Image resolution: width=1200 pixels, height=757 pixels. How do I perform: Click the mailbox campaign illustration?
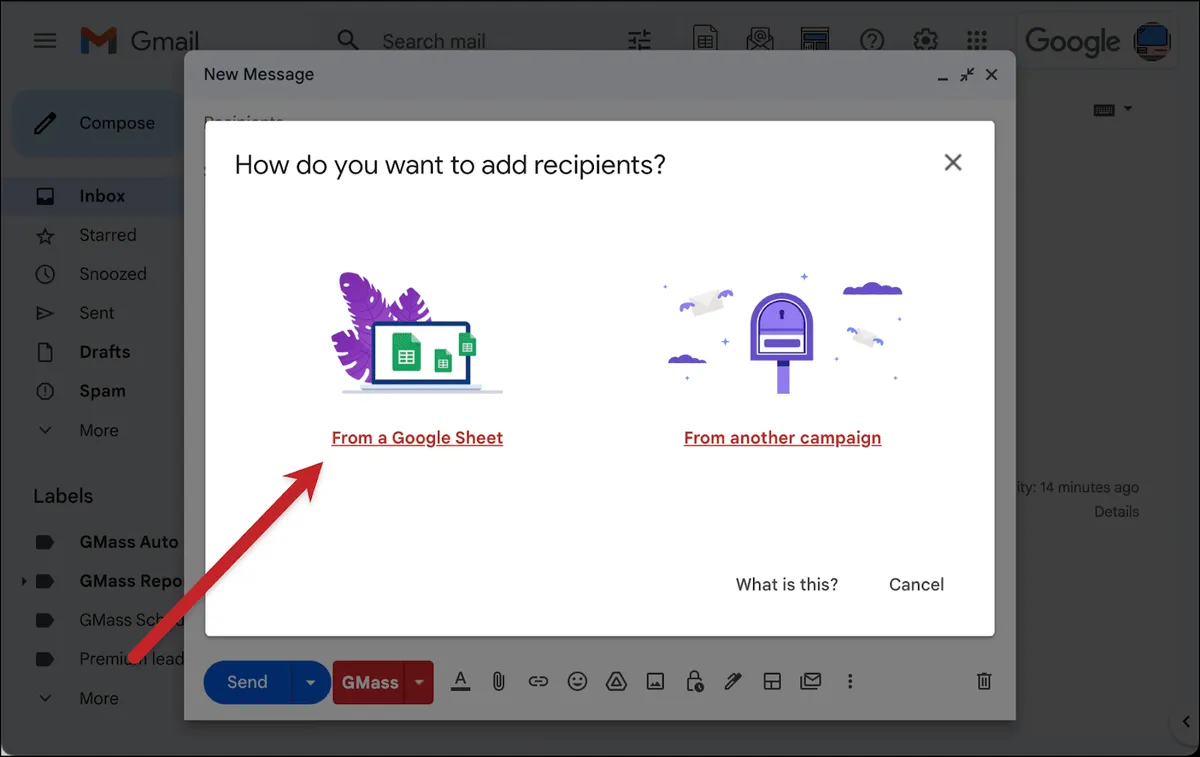[x=783, y=332]
